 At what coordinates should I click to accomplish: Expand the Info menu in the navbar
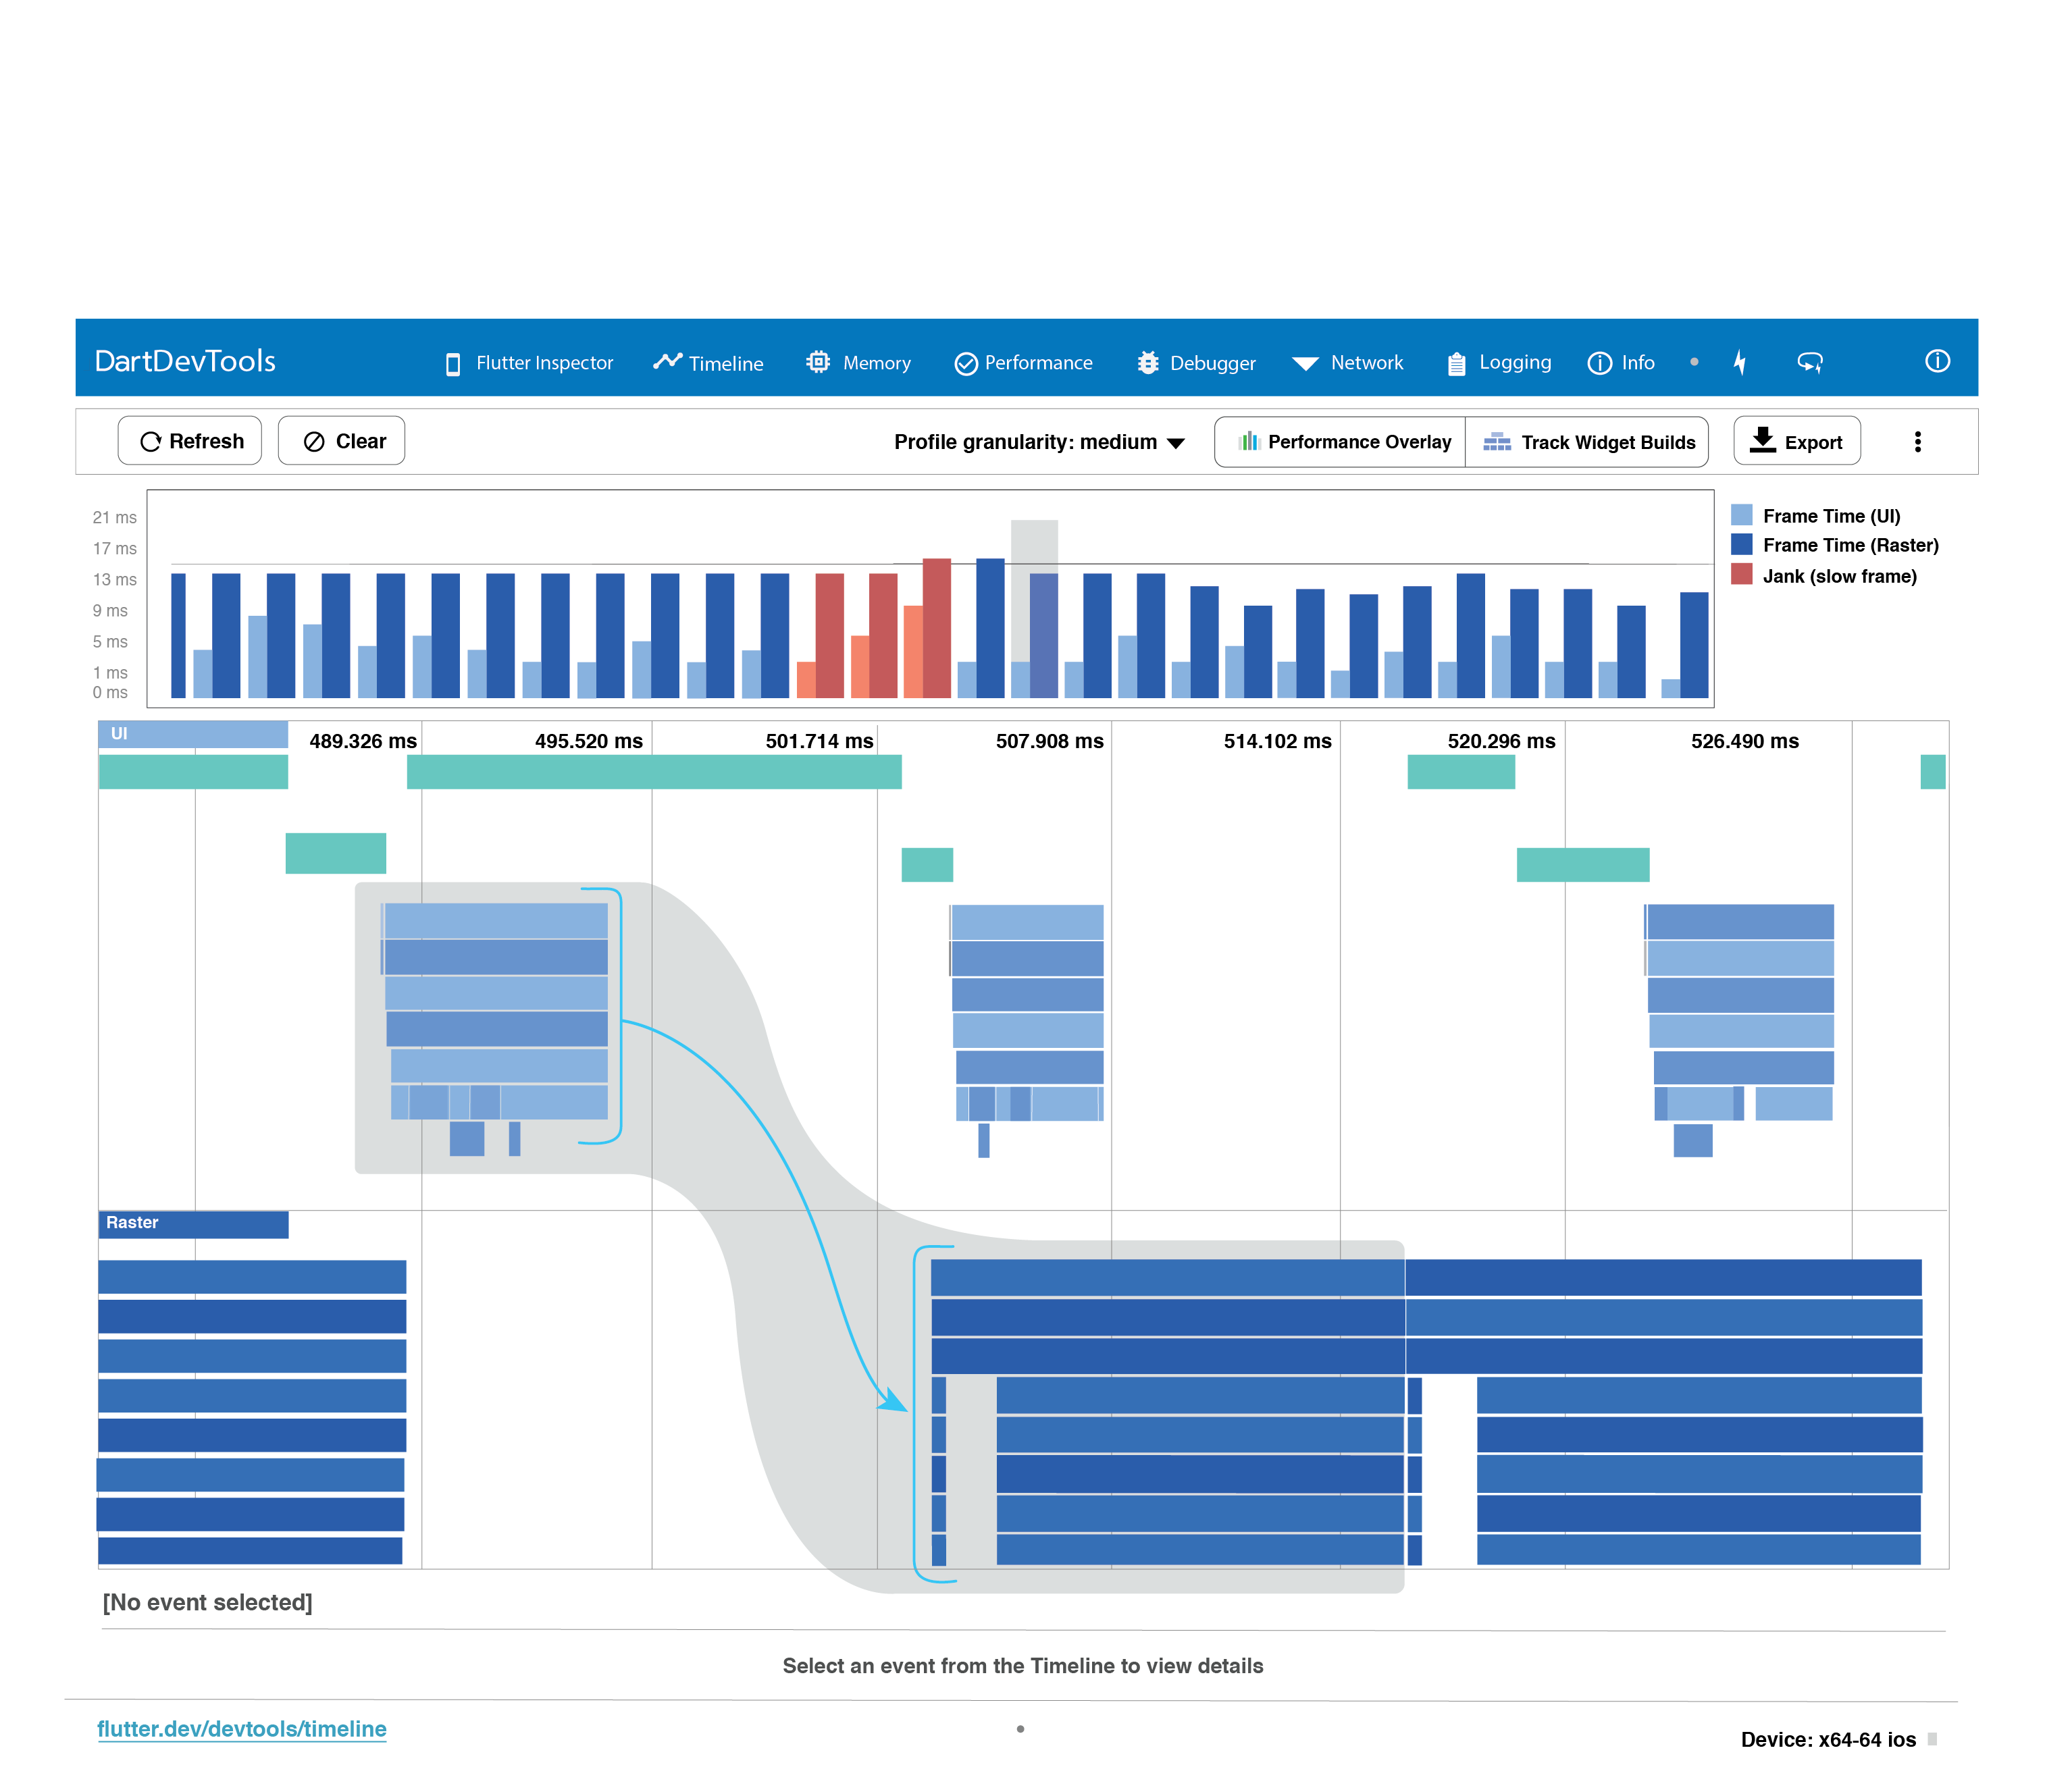(1620, 363)
